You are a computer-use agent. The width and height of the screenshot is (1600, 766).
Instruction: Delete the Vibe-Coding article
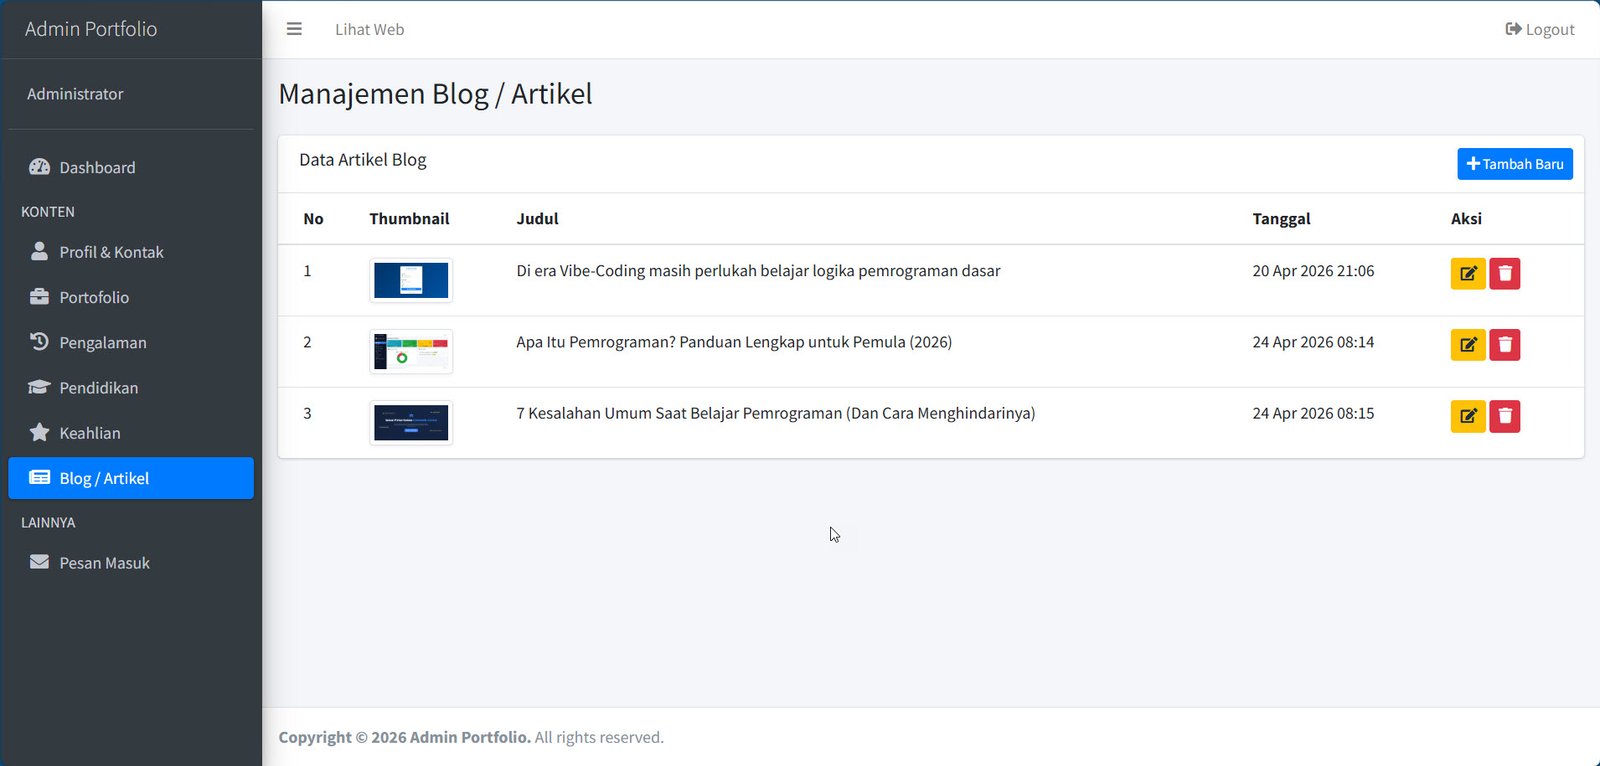[x=1505, y=274]
